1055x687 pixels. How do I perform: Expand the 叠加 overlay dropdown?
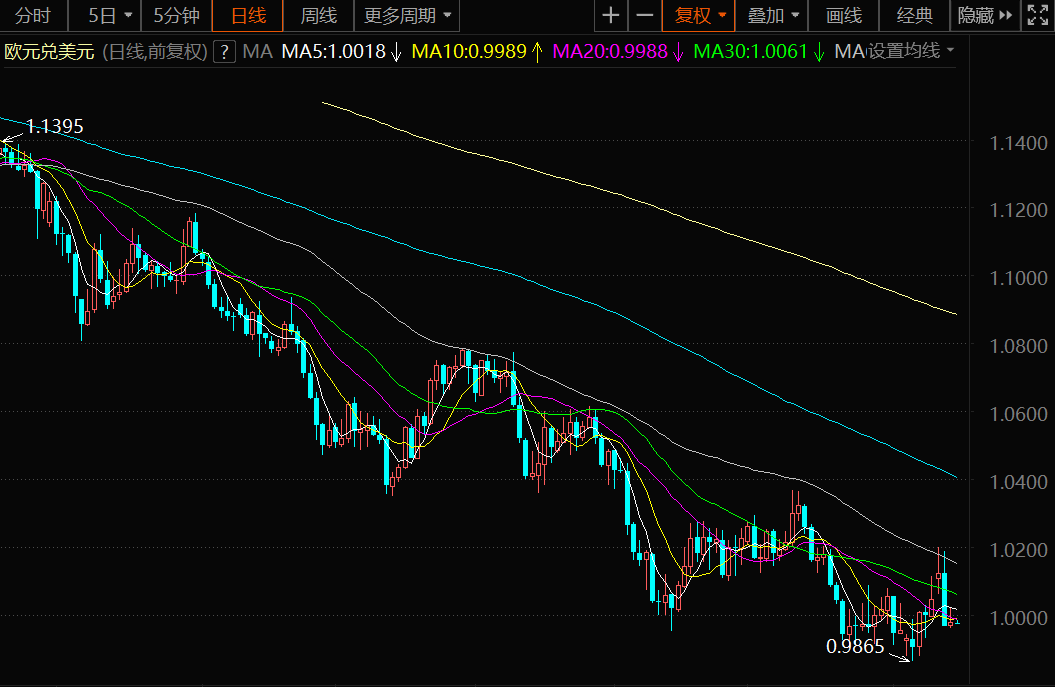pos(772,15)
